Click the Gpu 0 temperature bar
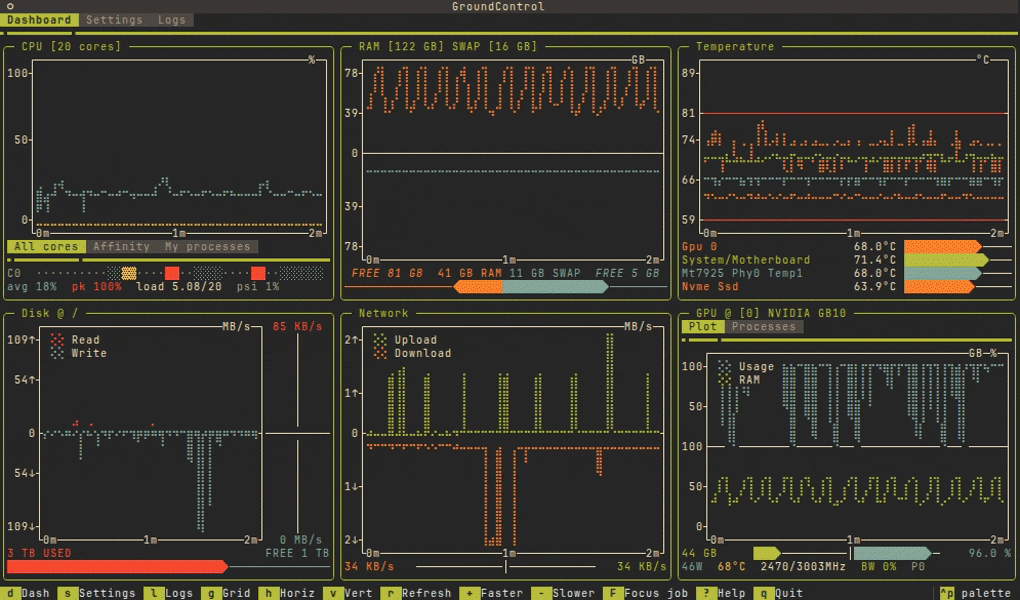1020x600 pixels. [943, 247]
